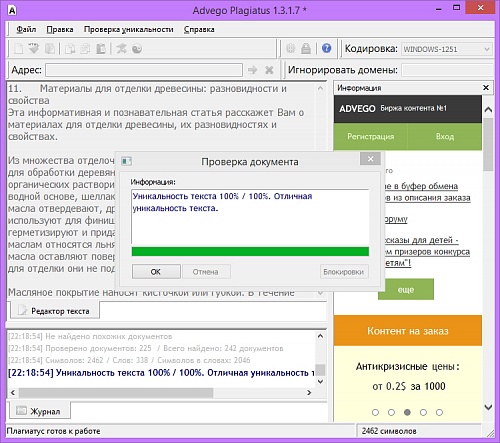Click the Advego app icon in title bar
Image resolution: width=500 pixels, height=443 pixels.
[12, 11]
